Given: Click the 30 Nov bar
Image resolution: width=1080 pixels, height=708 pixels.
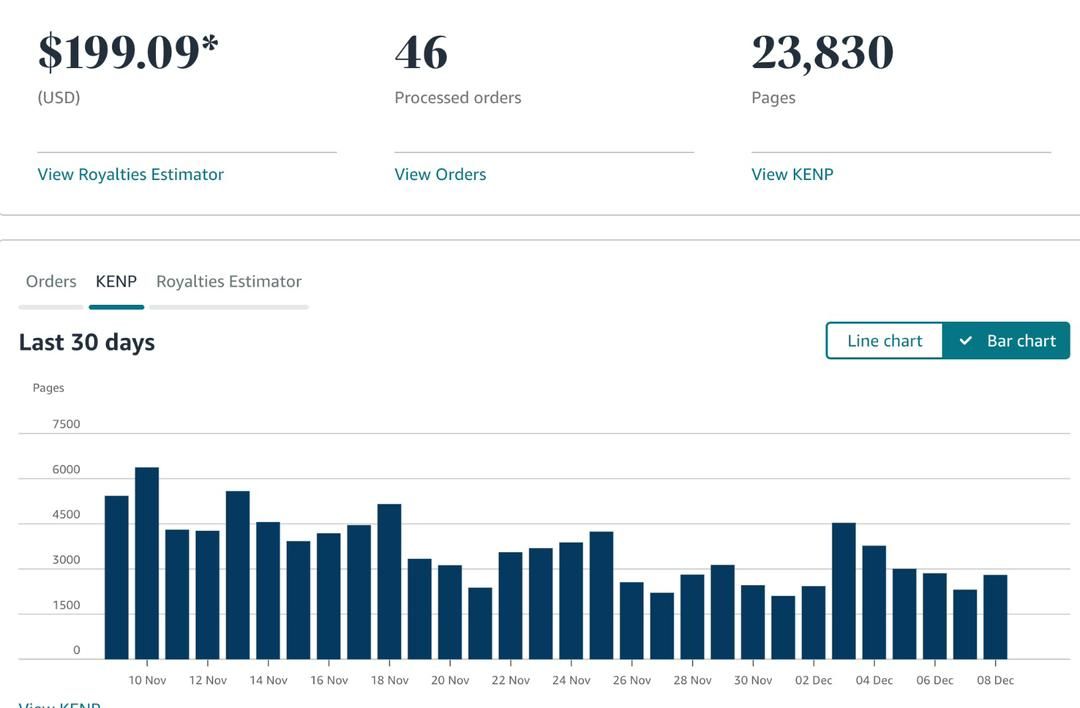Looking at the screenshot, I should 753,622.
